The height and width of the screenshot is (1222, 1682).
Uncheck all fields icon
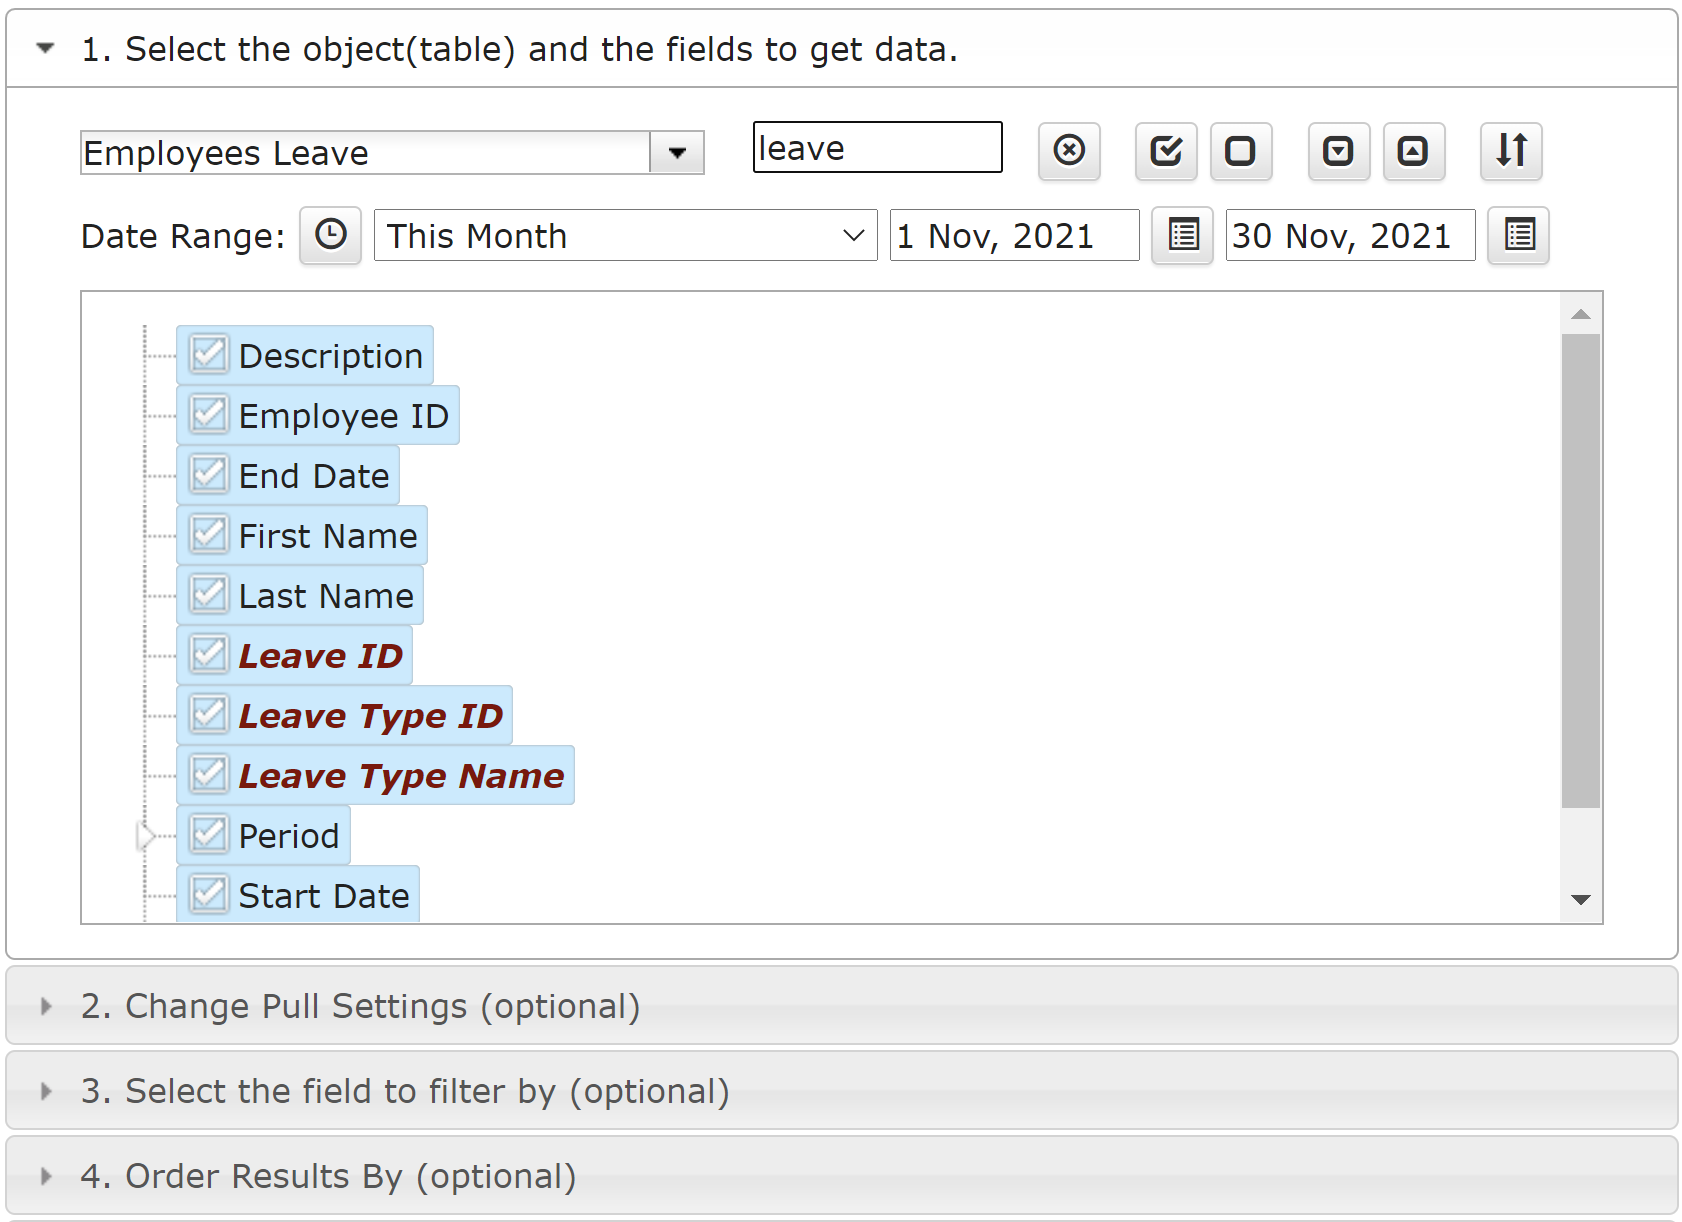pyautogui.click(x=1241, y=151)
